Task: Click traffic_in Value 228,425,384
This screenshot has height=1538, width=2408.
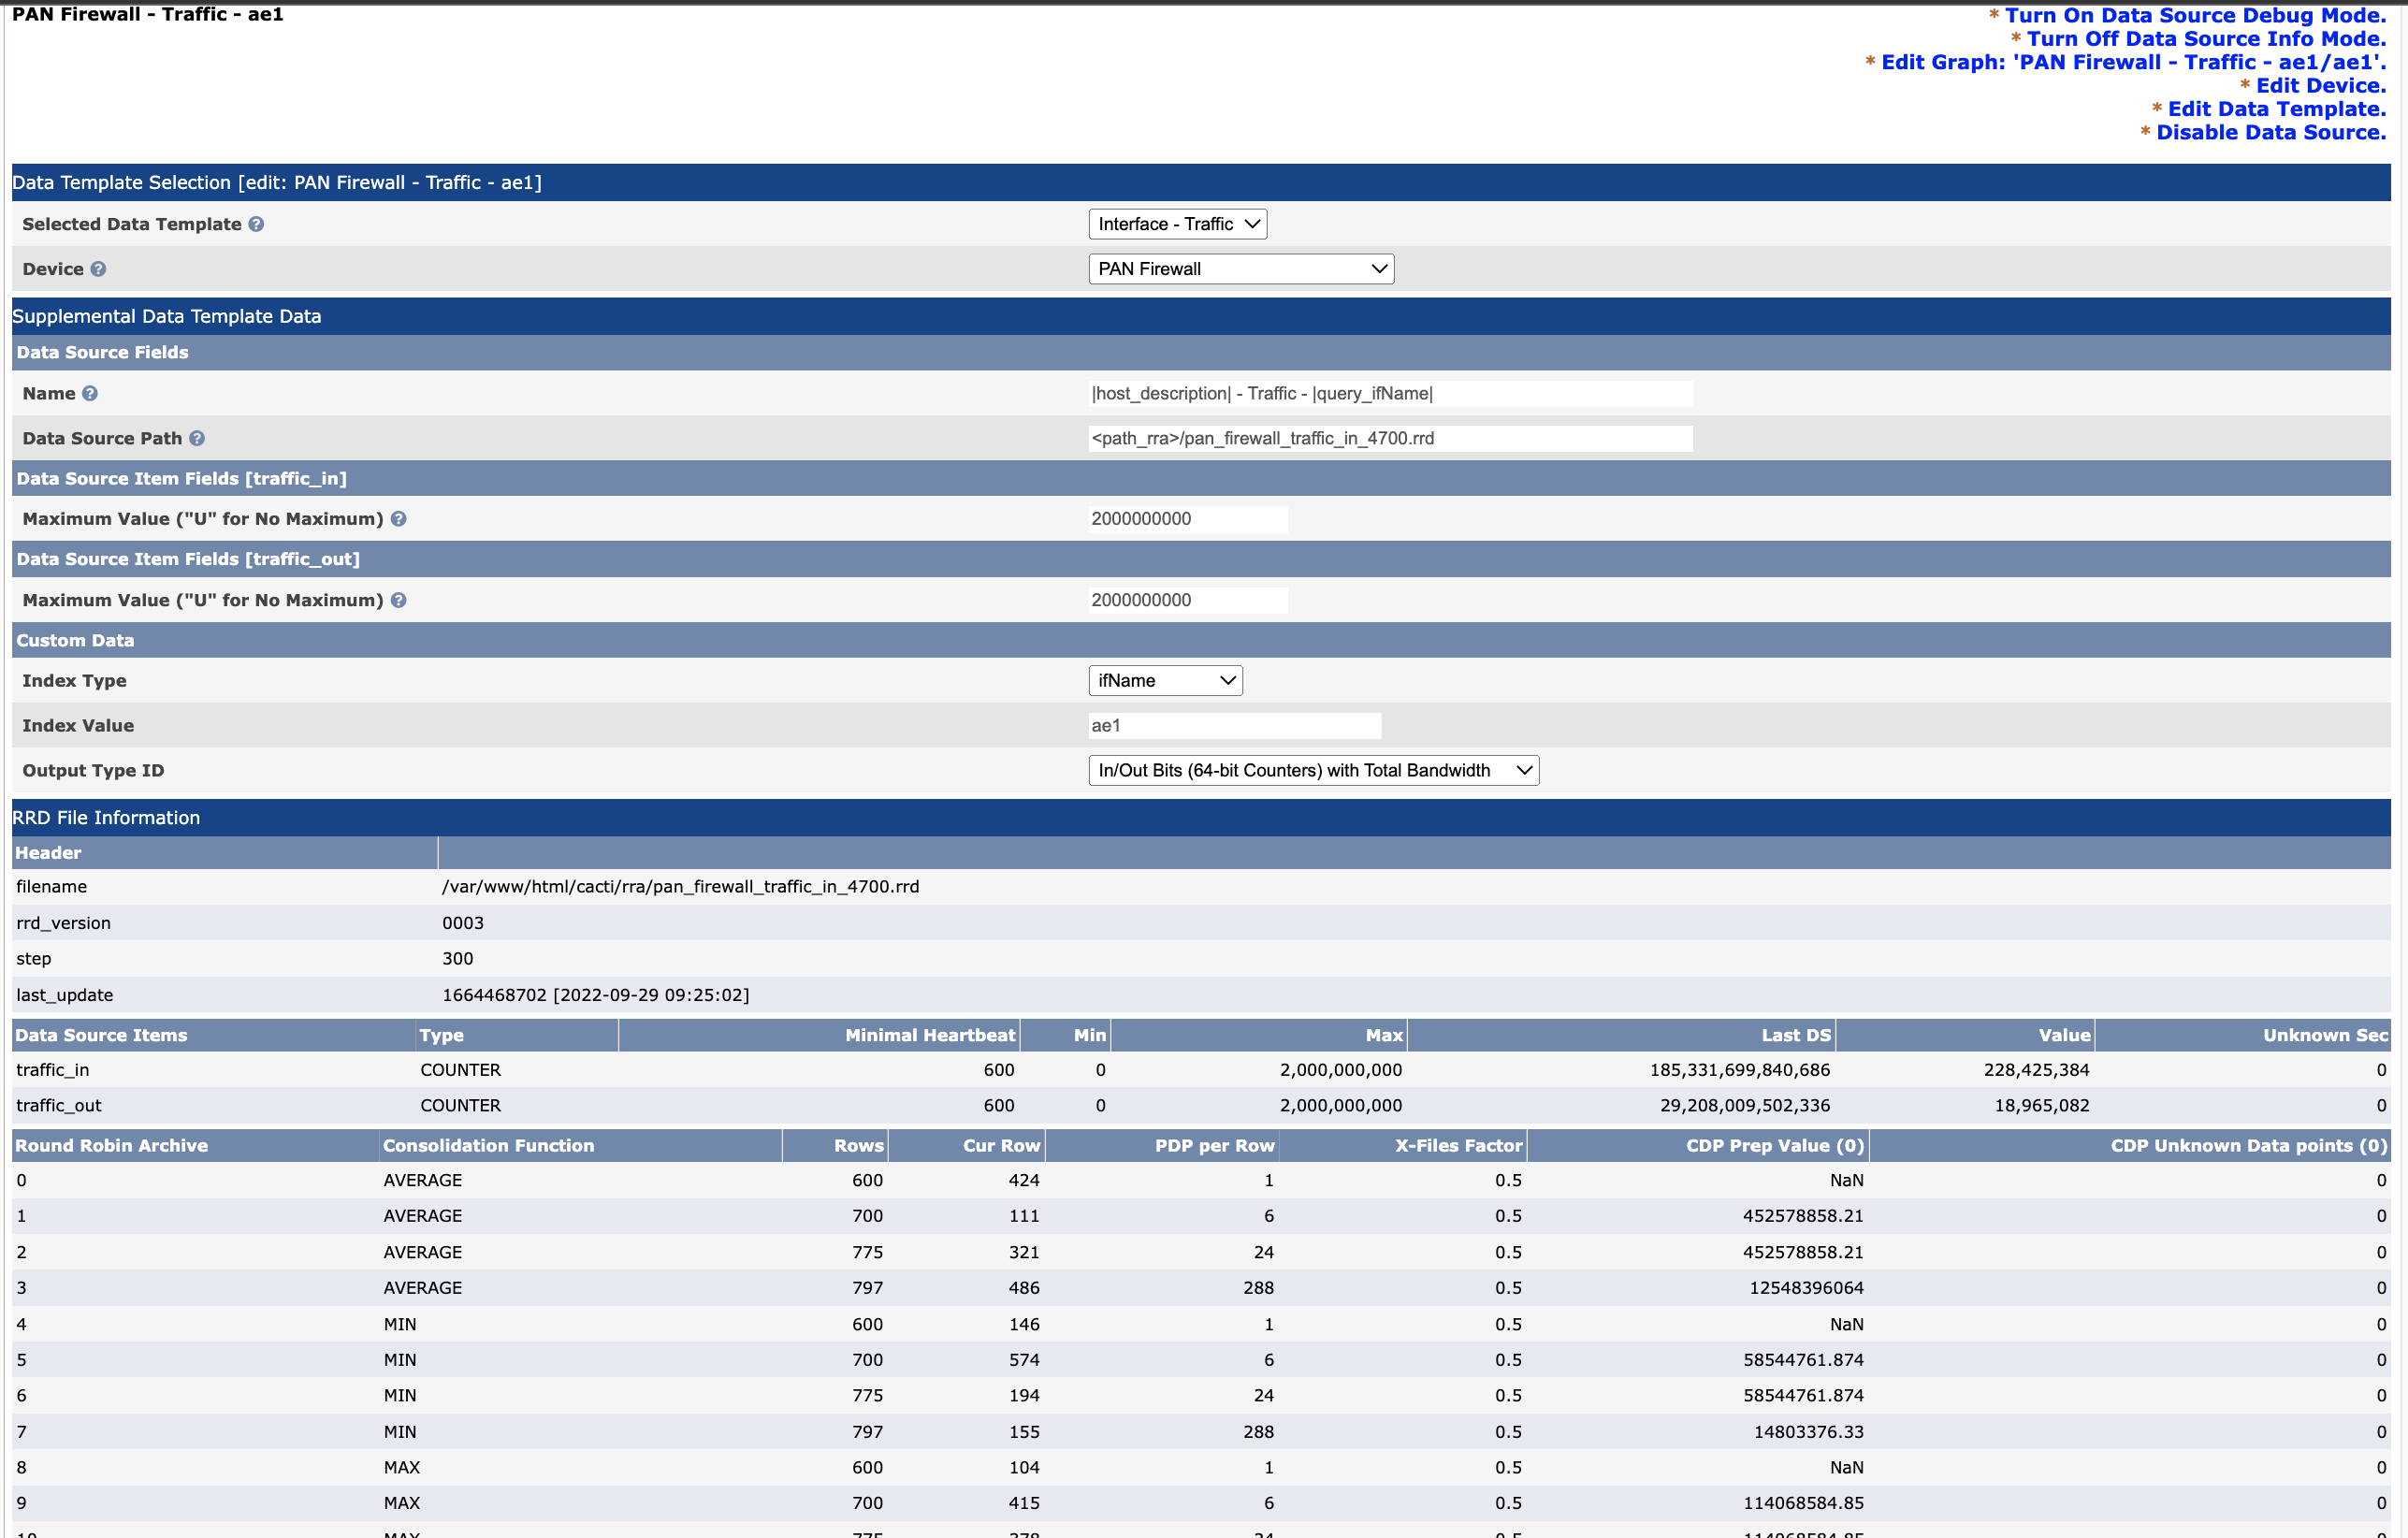Action: click(2036, 1070)
